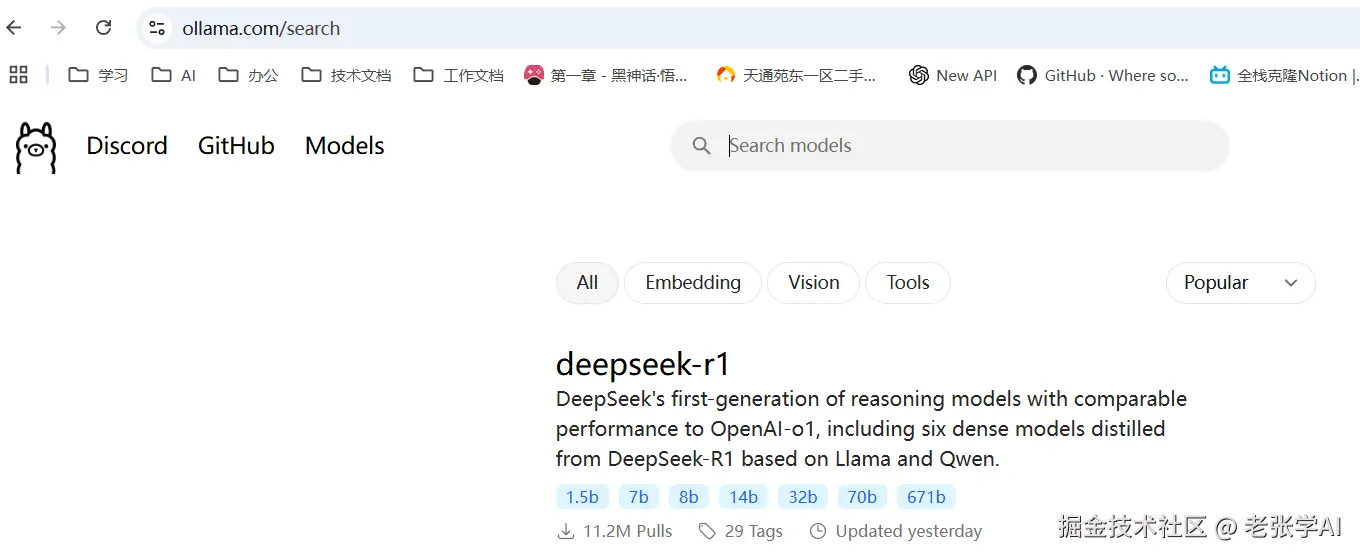The width and height of the screenshot is (1360, 558).
Task: Open the New API bookmark
Action: pos(953,75)
